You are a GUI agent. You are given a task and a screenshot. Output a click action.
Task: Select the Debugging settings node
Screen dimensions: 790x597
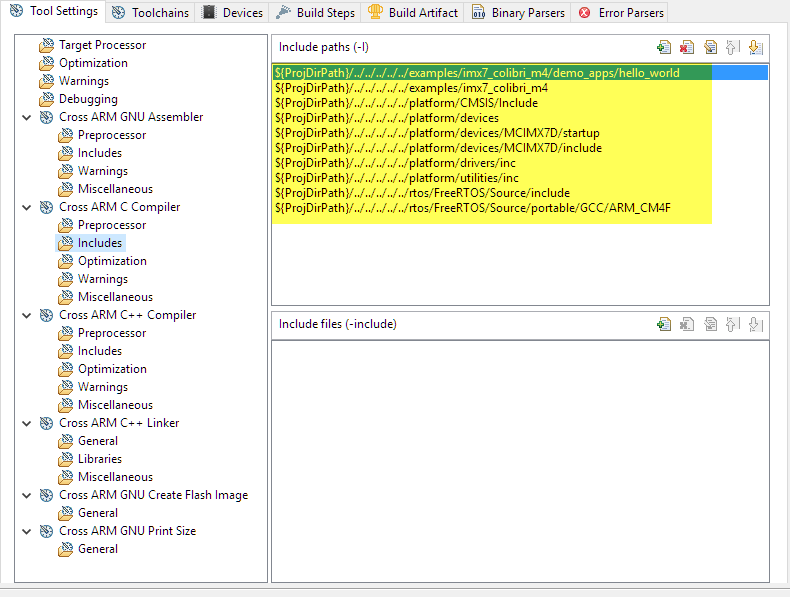(87, 99)
